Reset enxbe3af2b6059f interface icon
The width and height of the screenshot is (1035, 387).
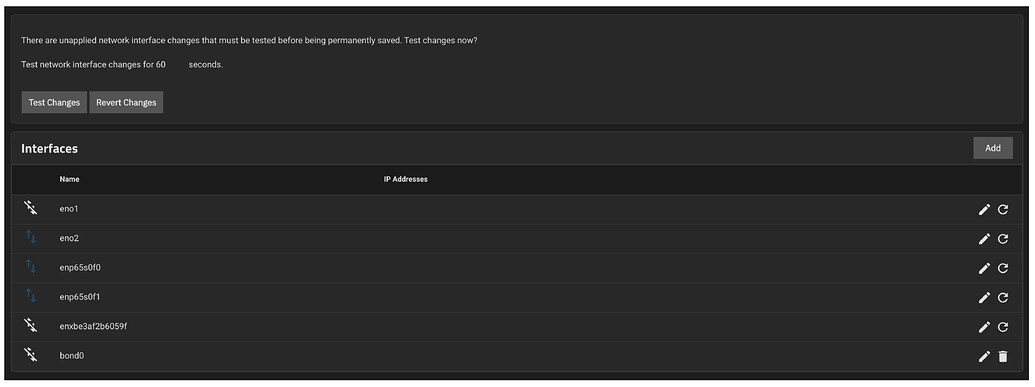[x=1003, y=327]
